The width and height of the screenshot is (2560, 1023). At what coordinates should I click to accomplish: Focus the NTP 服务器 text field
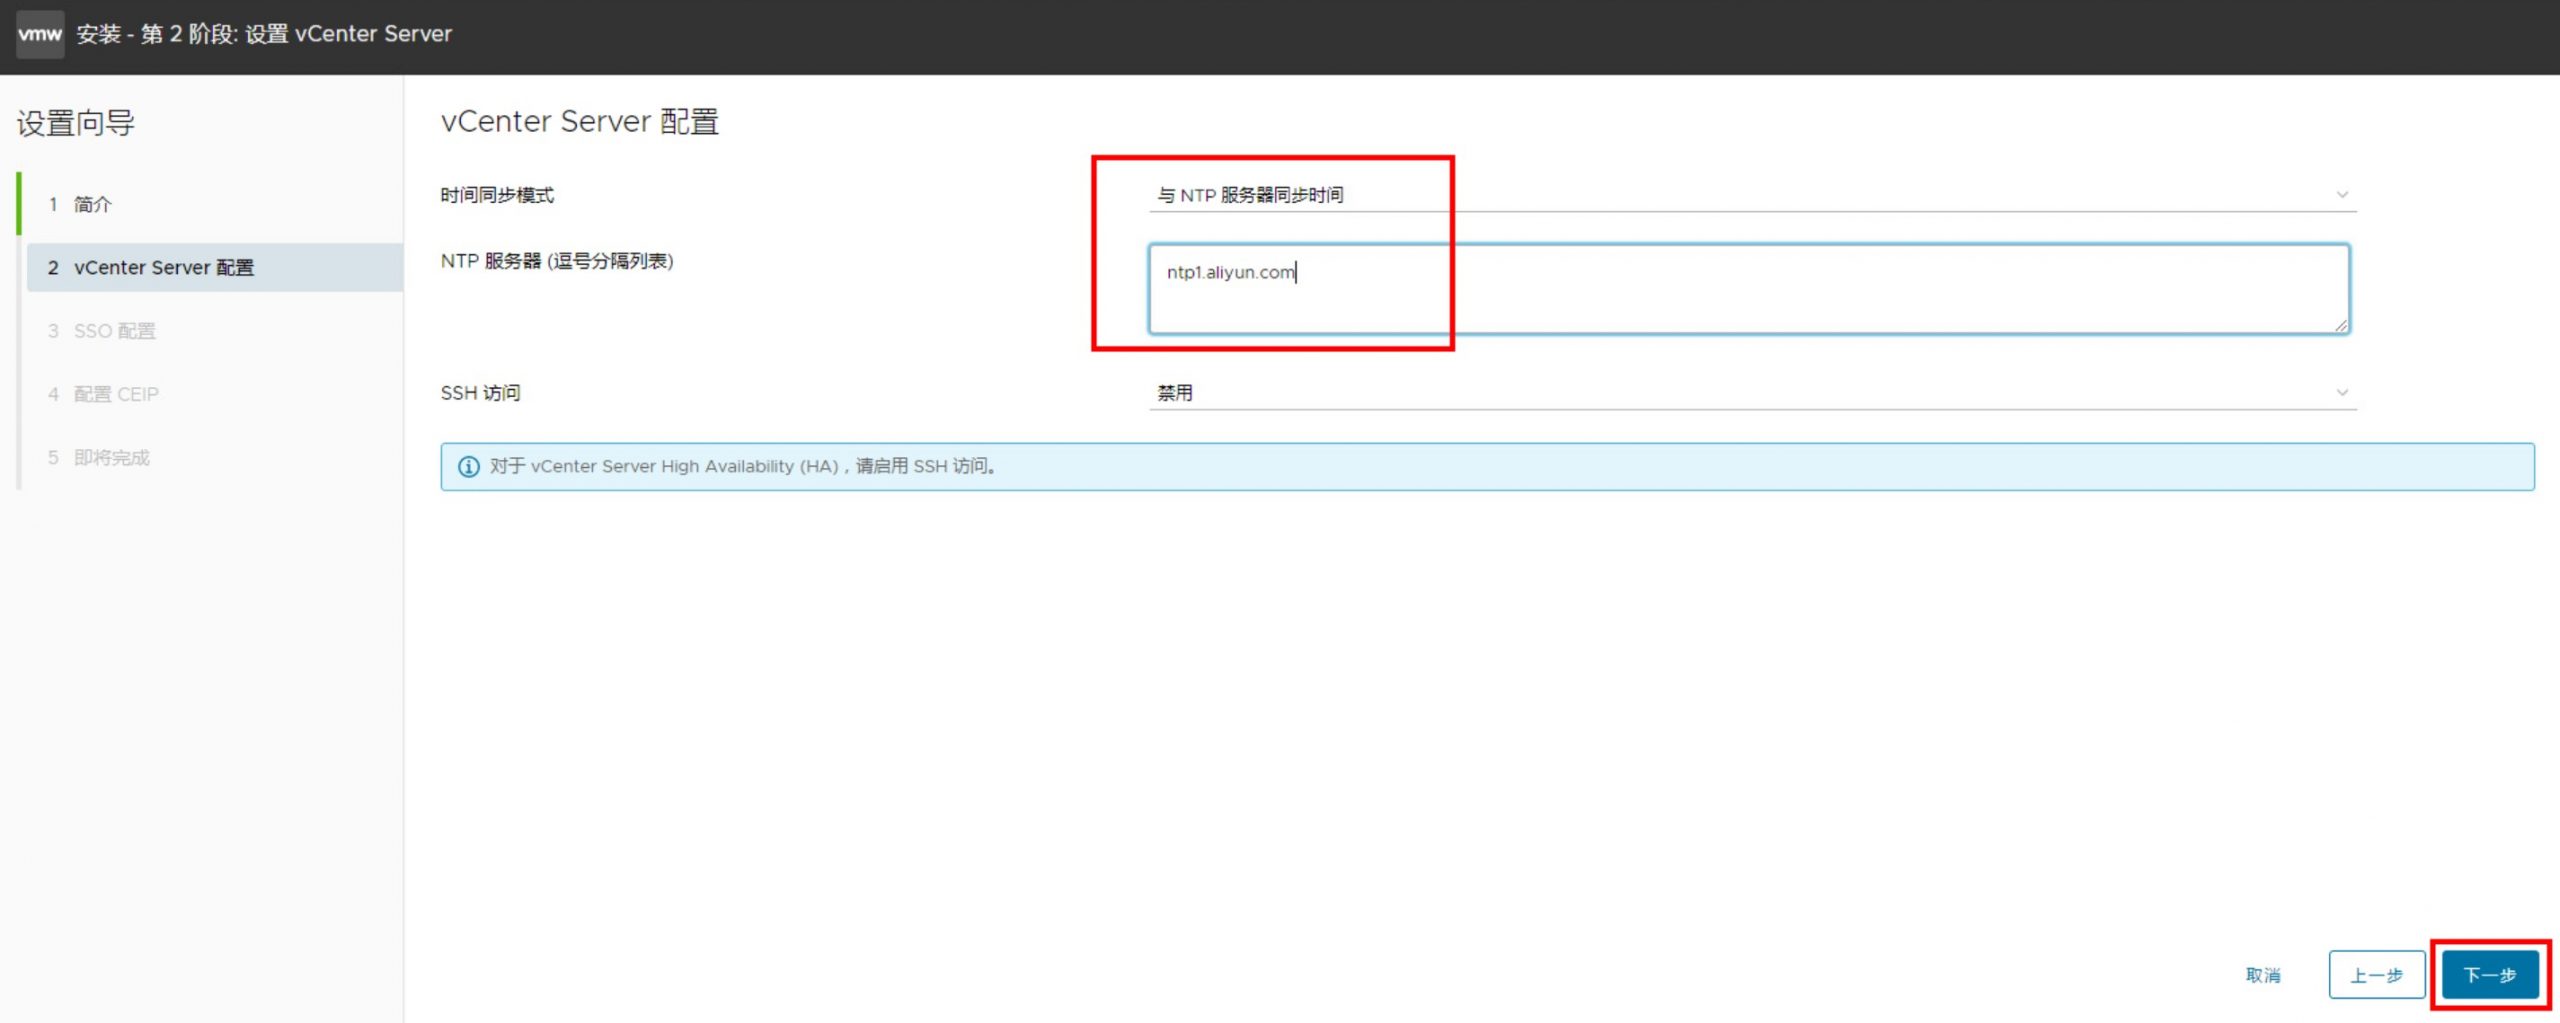point(1748,289)
